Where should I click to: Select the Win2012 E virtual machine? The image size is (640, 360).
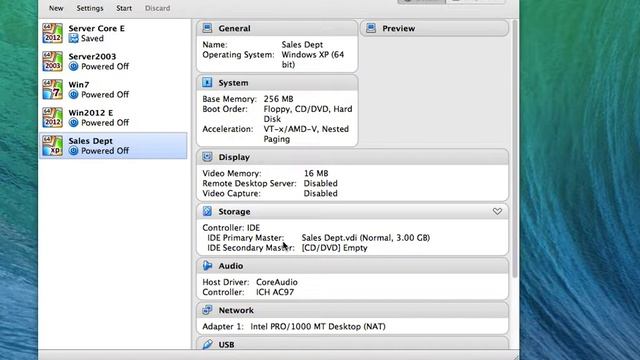(113, 118)
